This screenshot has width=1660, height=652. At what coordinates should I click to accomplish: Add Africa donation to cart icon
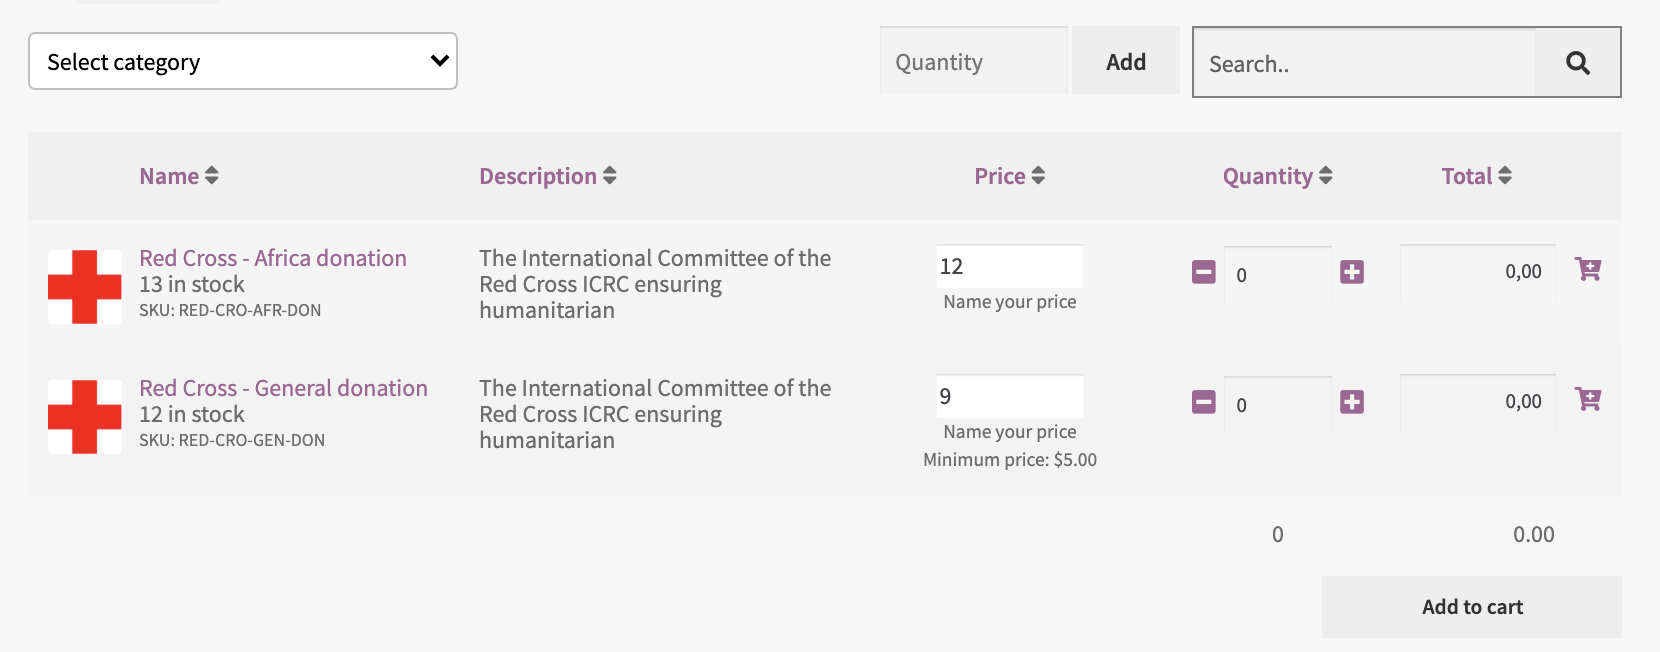(x=1588, y=269)
